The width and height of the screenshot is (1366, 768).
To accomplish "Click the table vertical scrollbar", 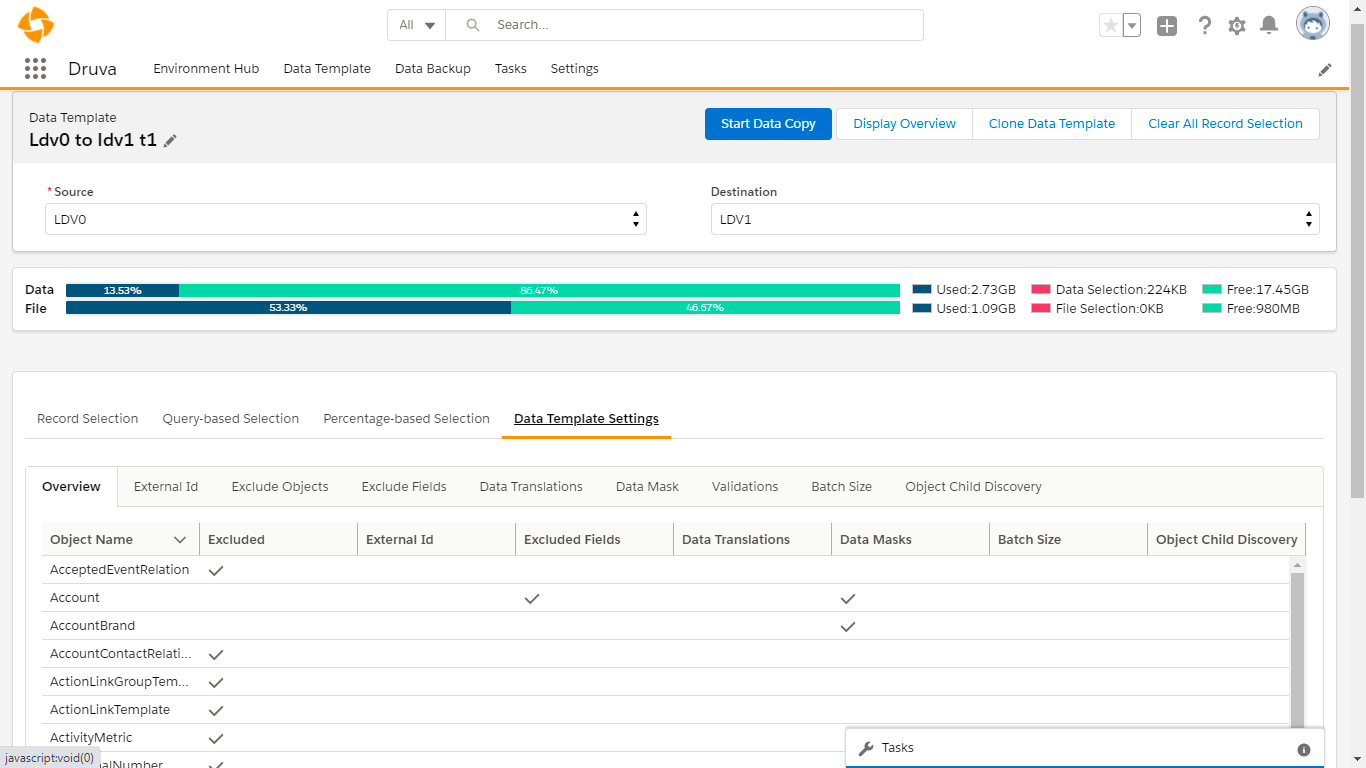I will (1297, 650).
